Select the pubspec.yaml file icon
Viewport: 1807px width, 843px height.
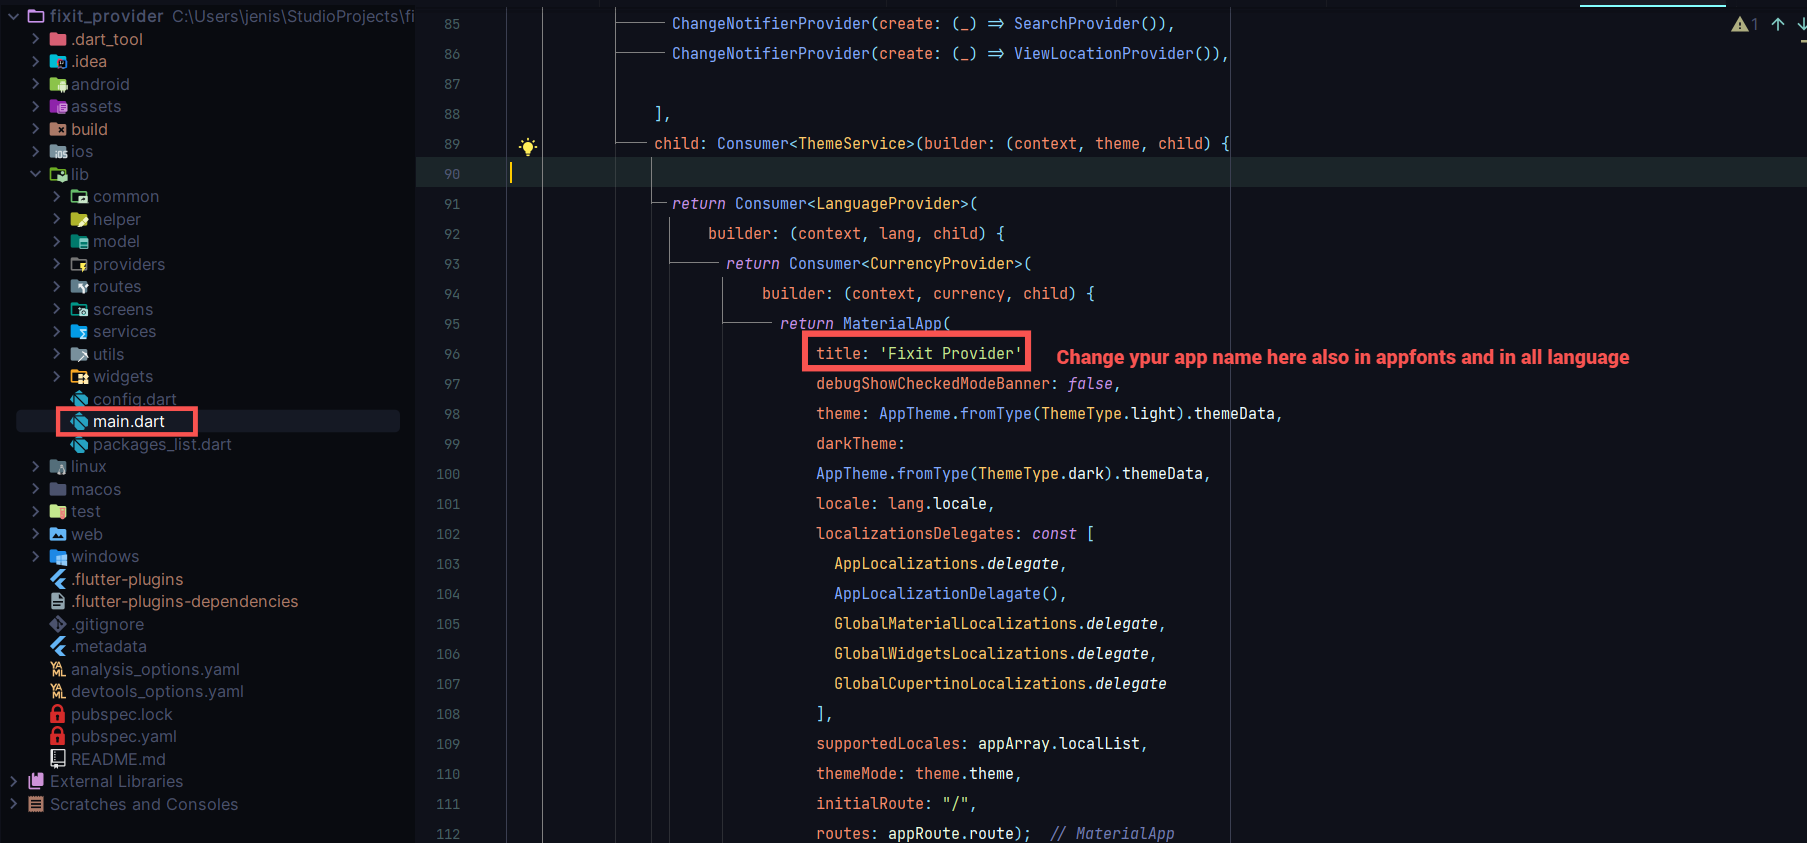point(58,736)
